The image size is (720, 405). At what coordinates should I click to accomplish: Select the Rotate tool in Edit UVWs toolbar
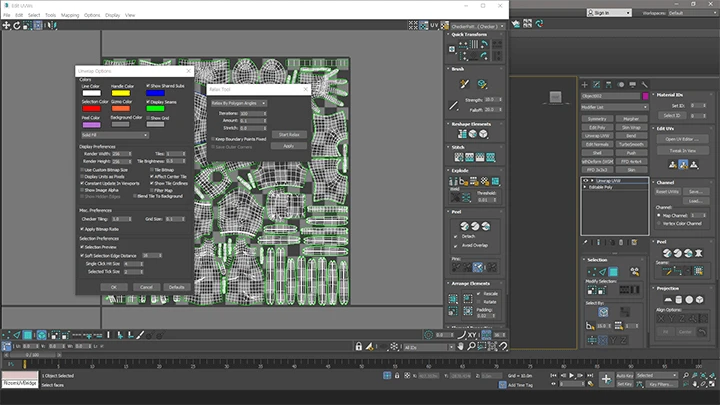coord(17,26)
